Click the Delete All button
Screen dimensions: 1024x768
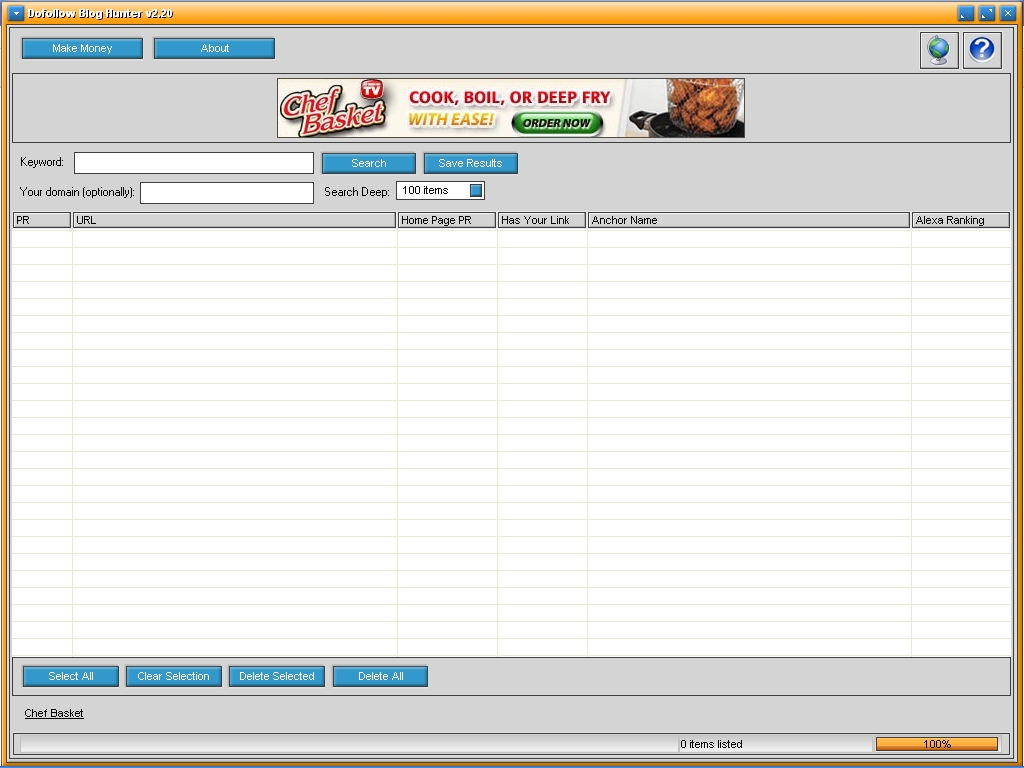point(380,677)
